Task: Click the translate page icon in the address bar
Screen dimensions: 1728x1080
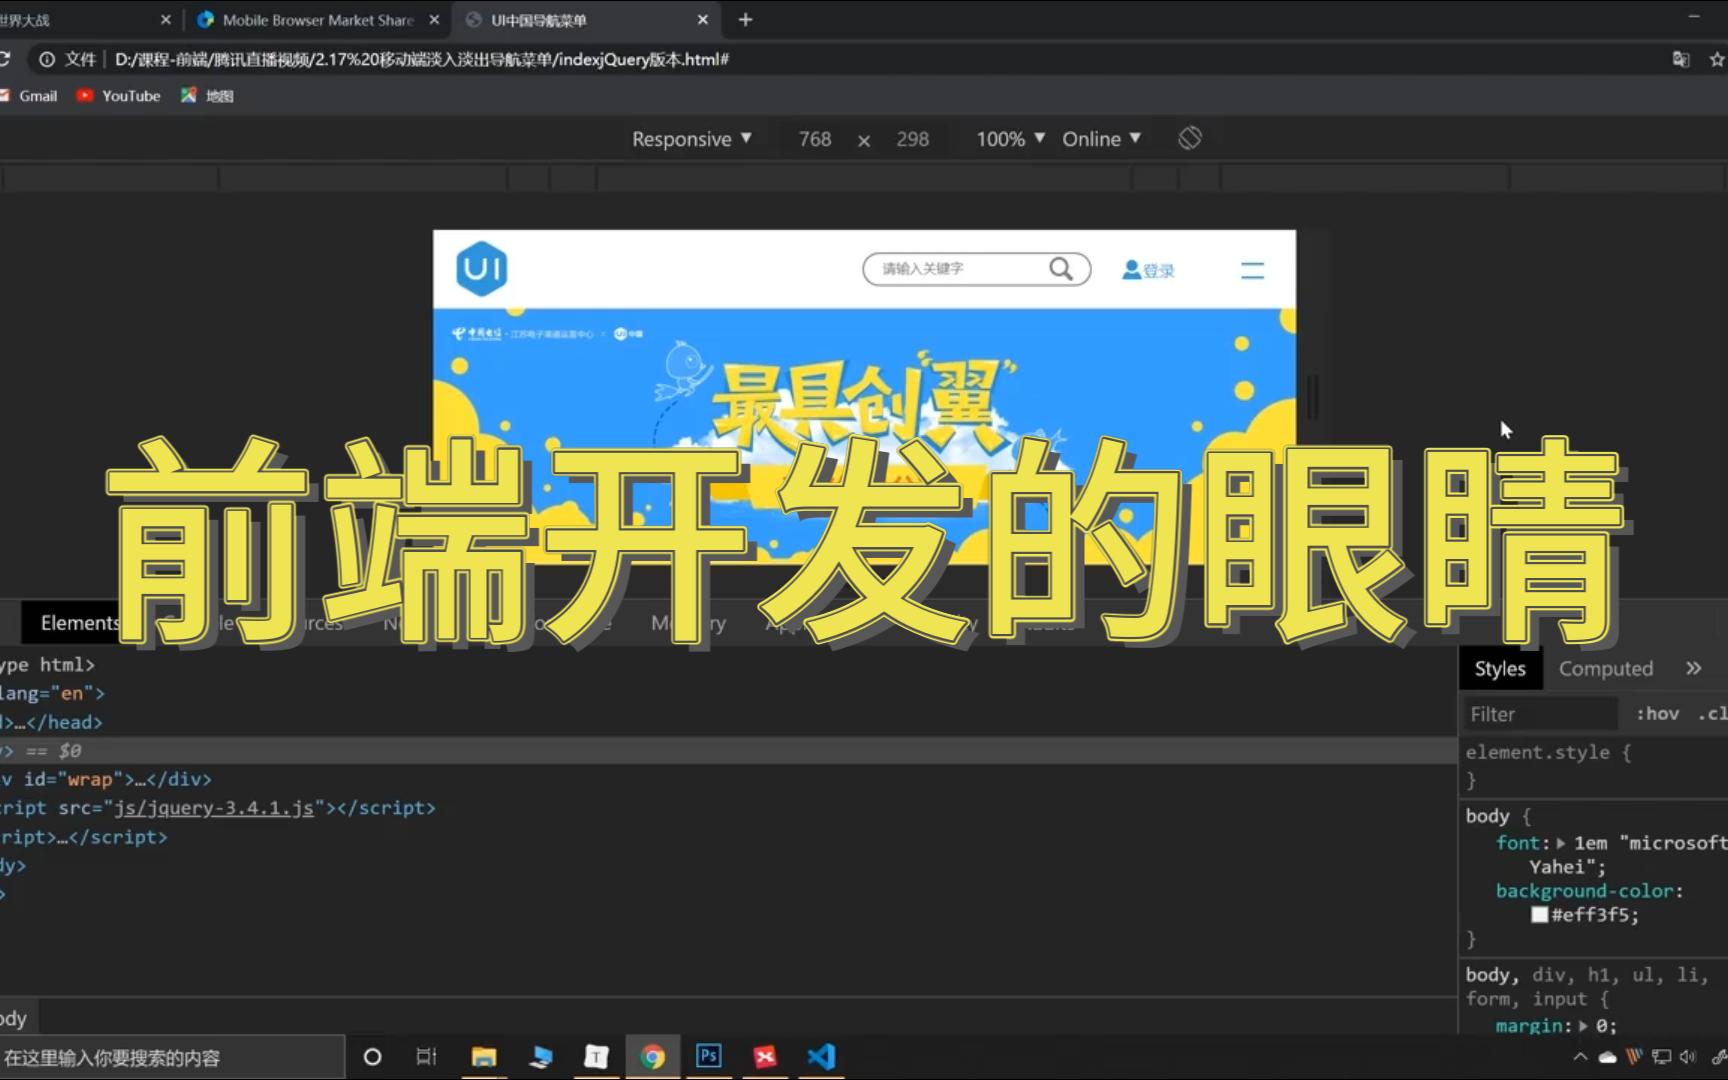Action: point(1680,59)
